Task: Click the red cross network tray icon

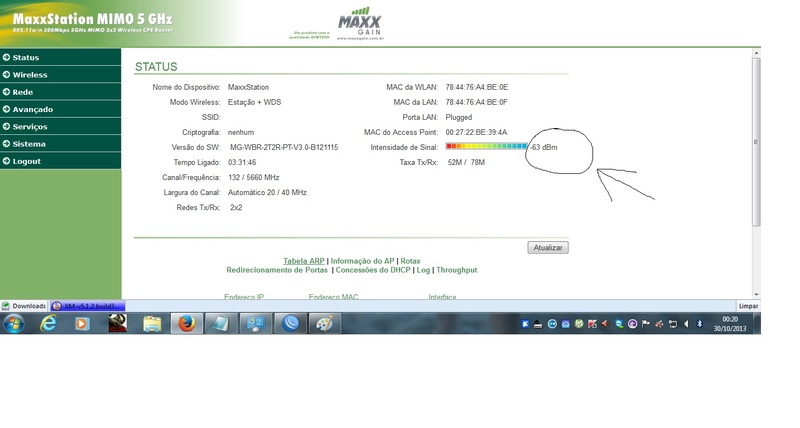Action: point(659,324)
